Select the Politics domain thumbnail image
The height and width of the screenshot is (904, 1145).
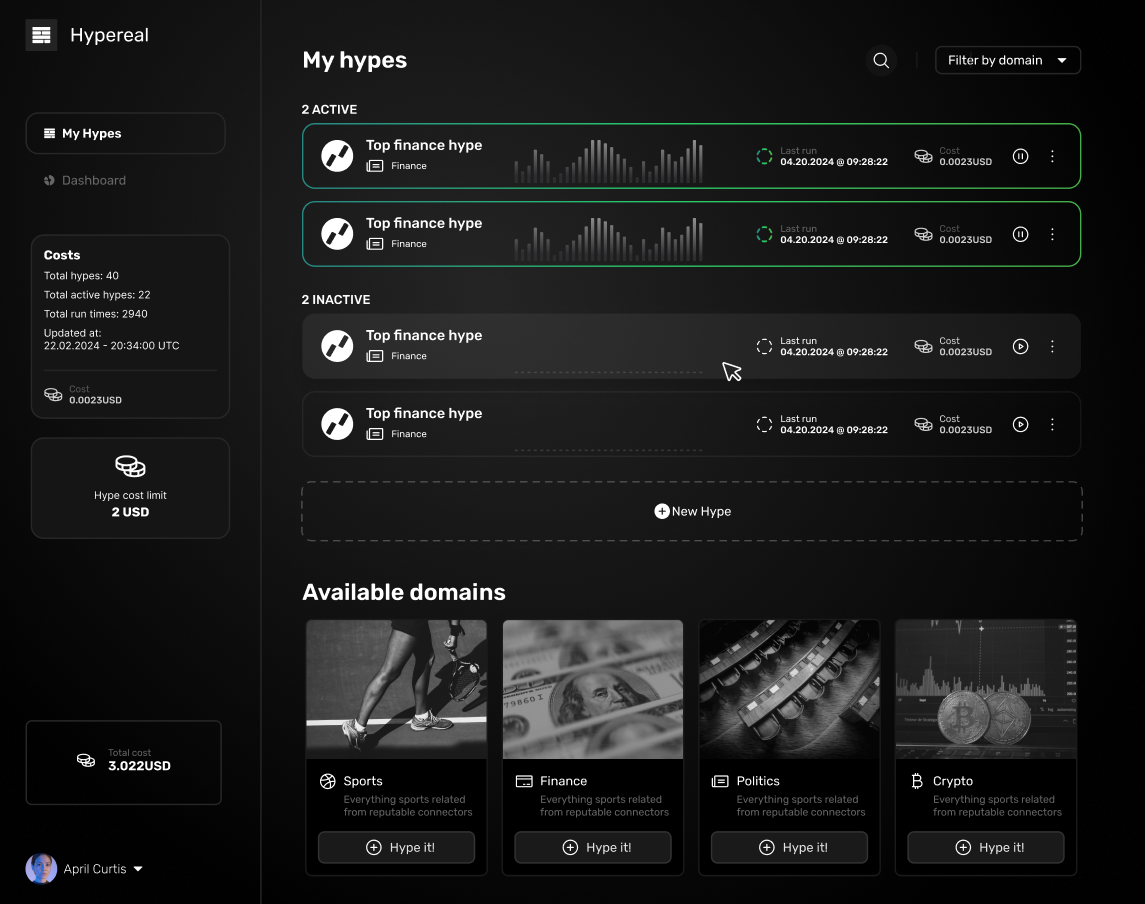tap(789, 689)
